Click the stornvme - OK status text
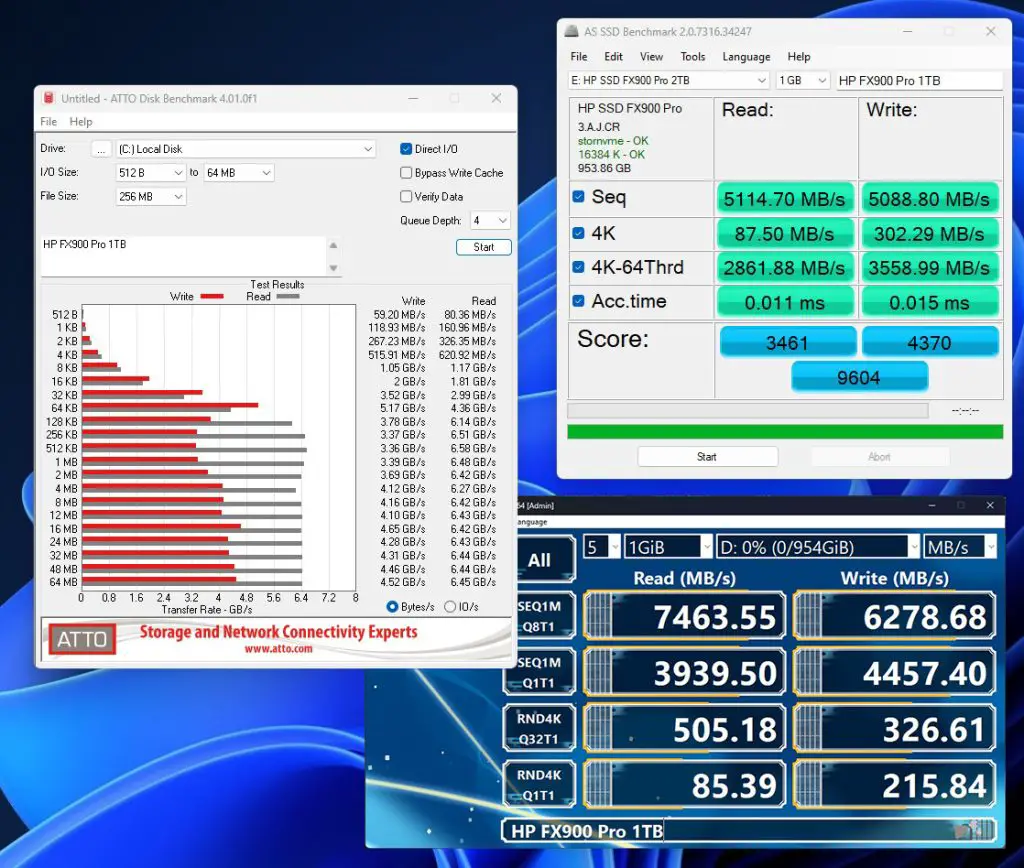1024x868 pixels. (x=613, y=140)
